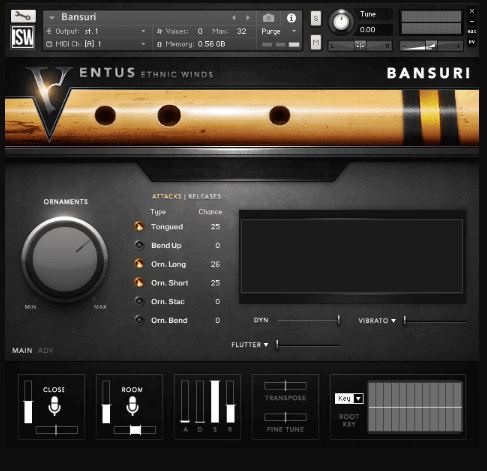
Task: Open the Flutter dropdown arrow
Action: click(266, 345)
